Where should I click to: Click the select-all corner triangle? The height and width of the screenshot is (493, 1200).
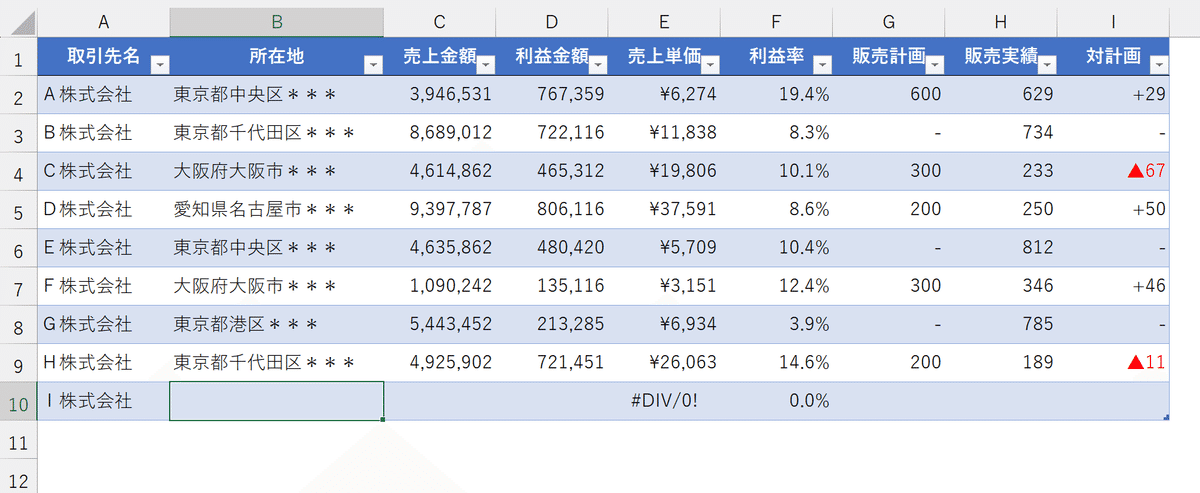coord(24,25)
